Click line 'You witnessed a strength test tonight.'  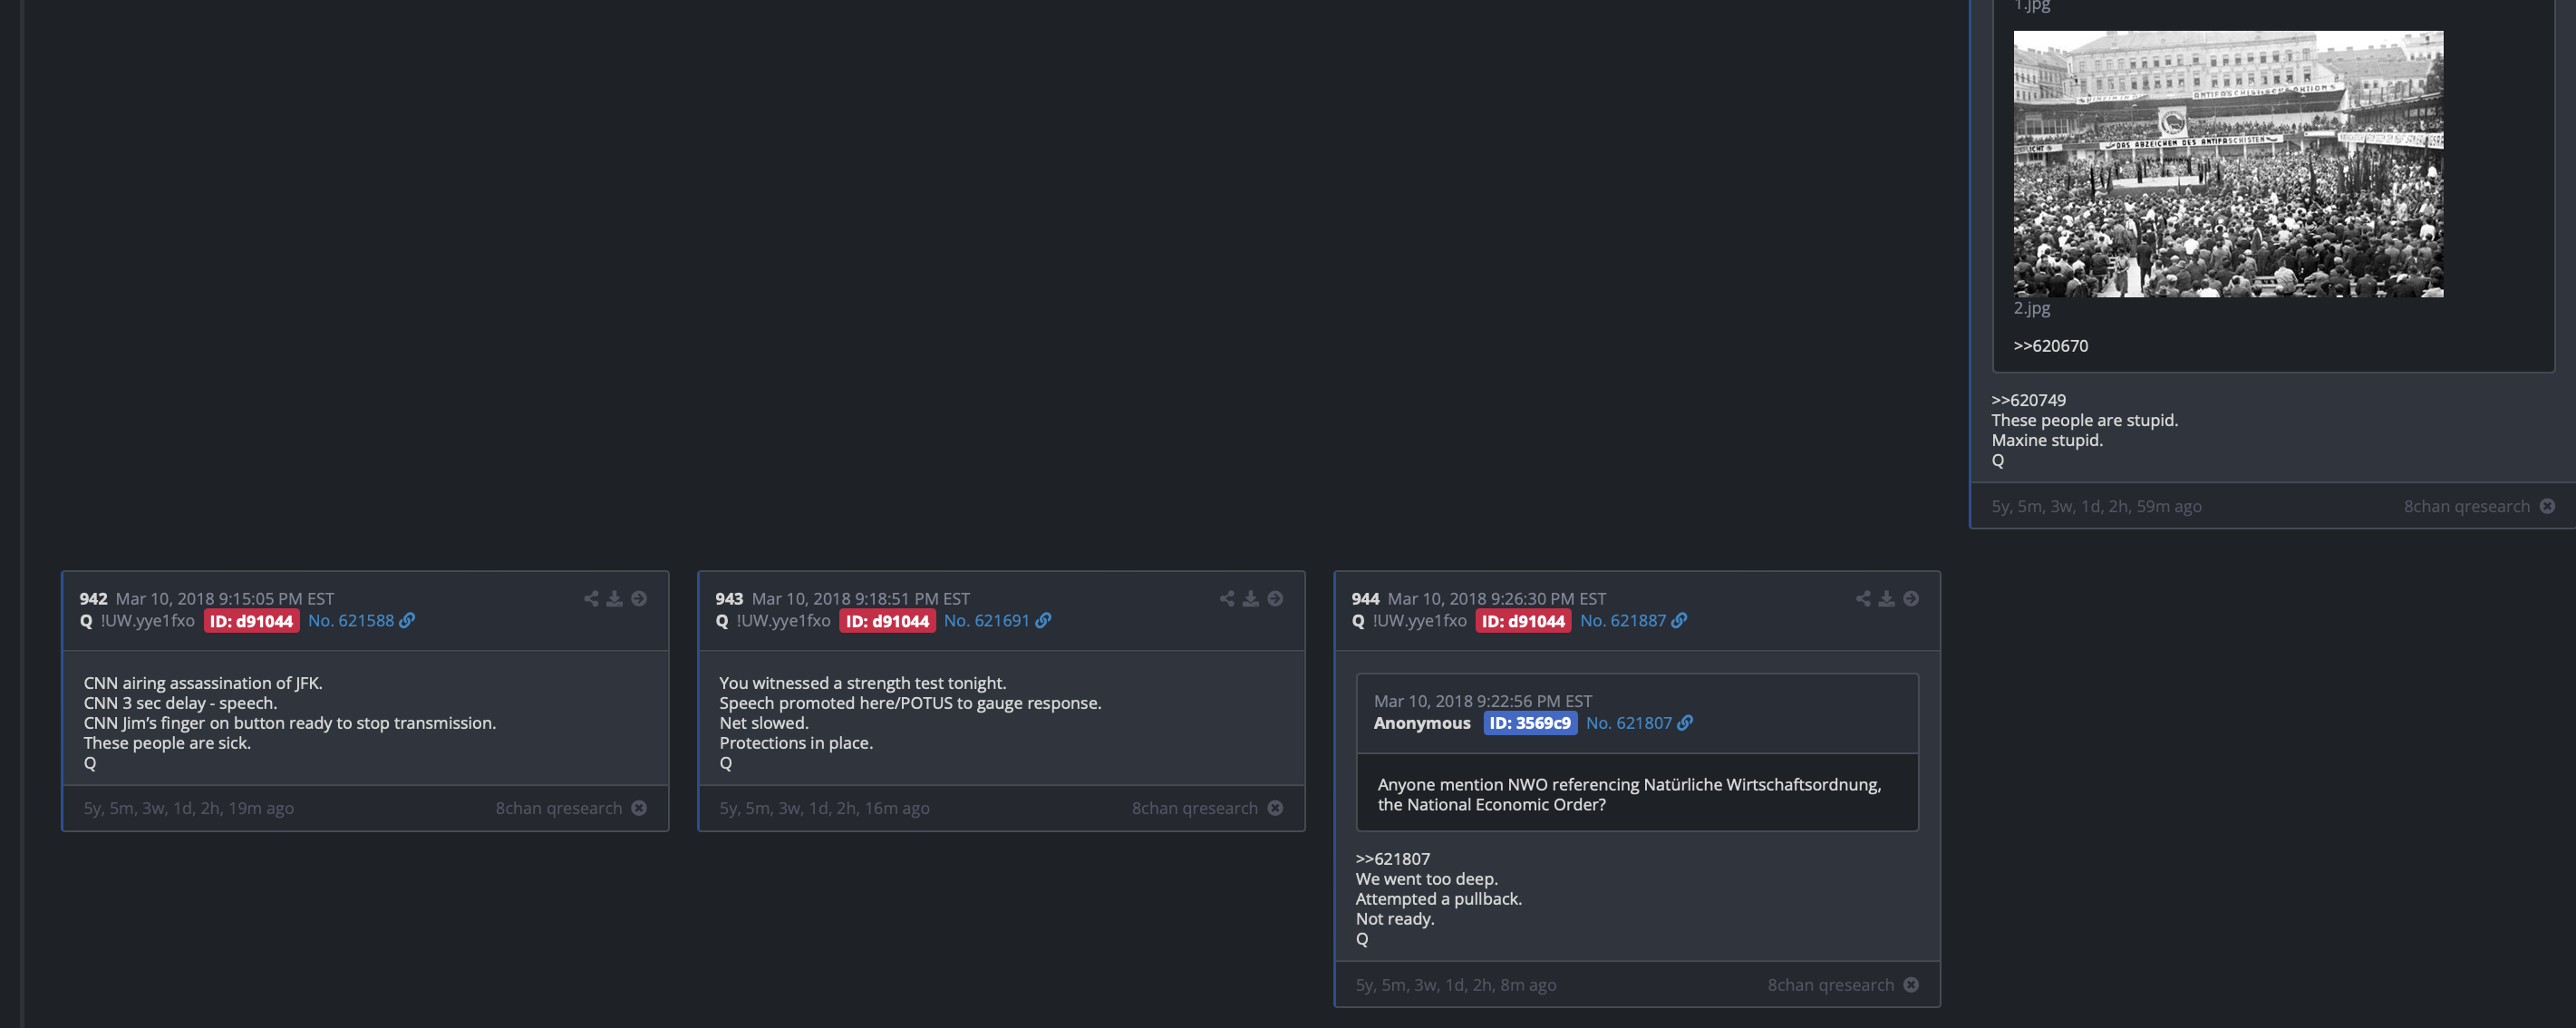tap(863, 683)
